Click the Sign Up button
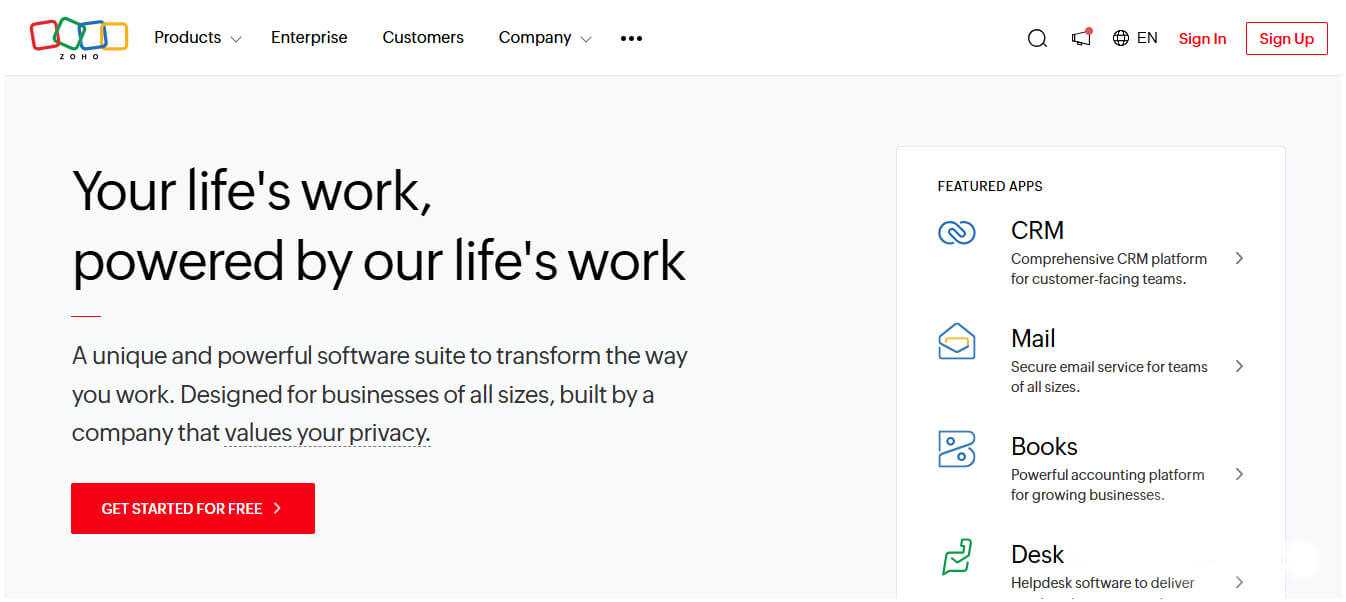 click(x=1286, y=38)
